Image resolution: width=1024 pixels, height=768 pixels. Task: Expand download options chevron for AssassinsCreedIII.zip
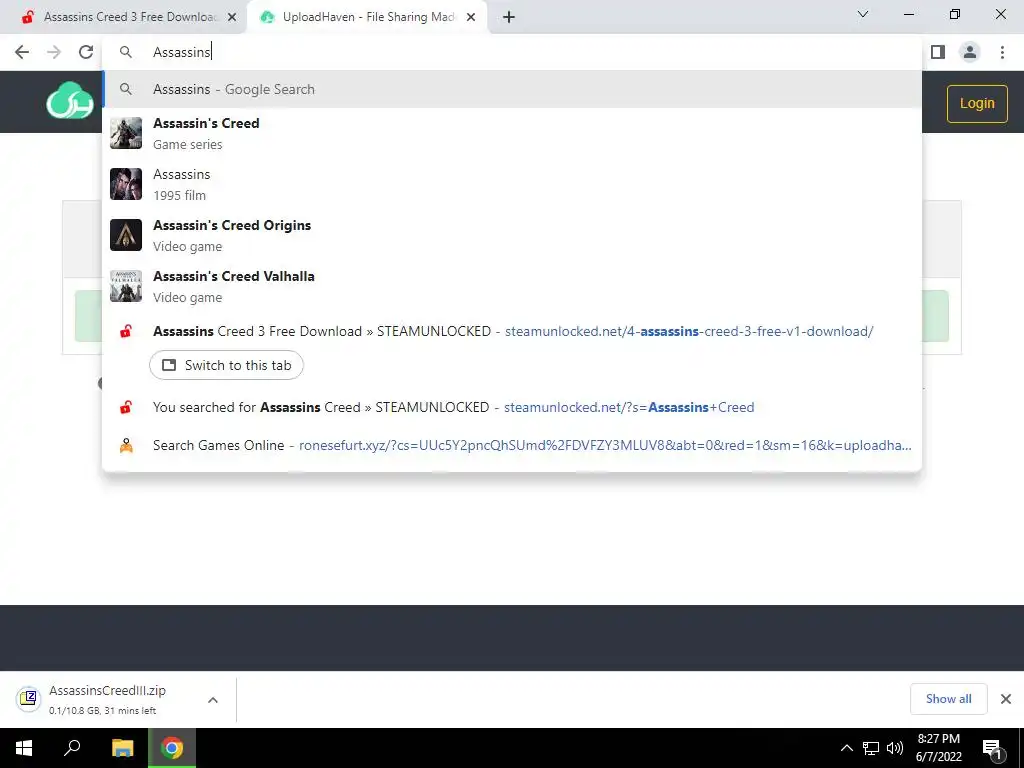click(x=213, y=700)
